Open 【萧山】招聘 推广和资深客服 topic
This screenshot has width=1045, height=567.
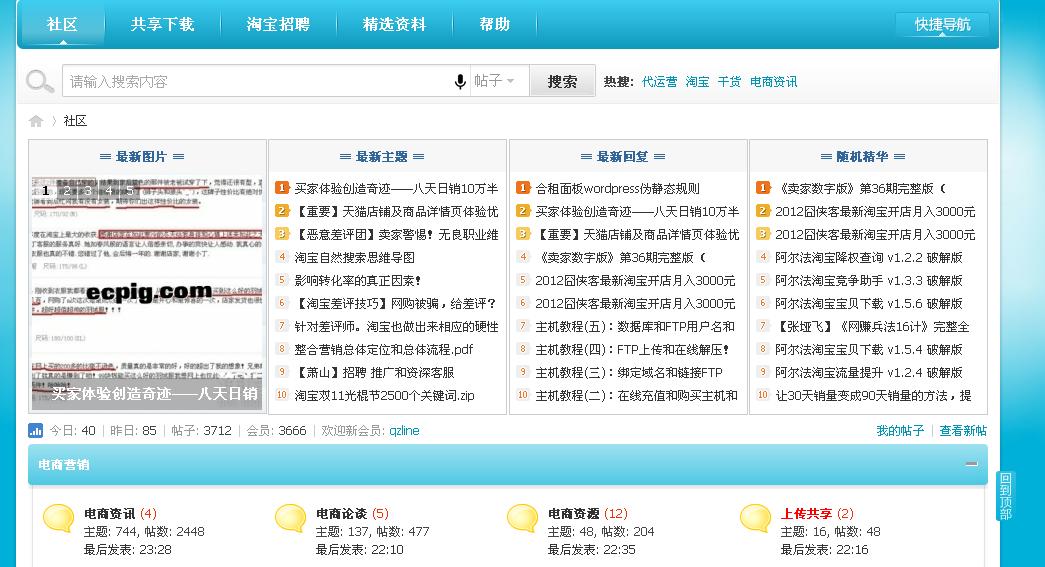point(375,372)
